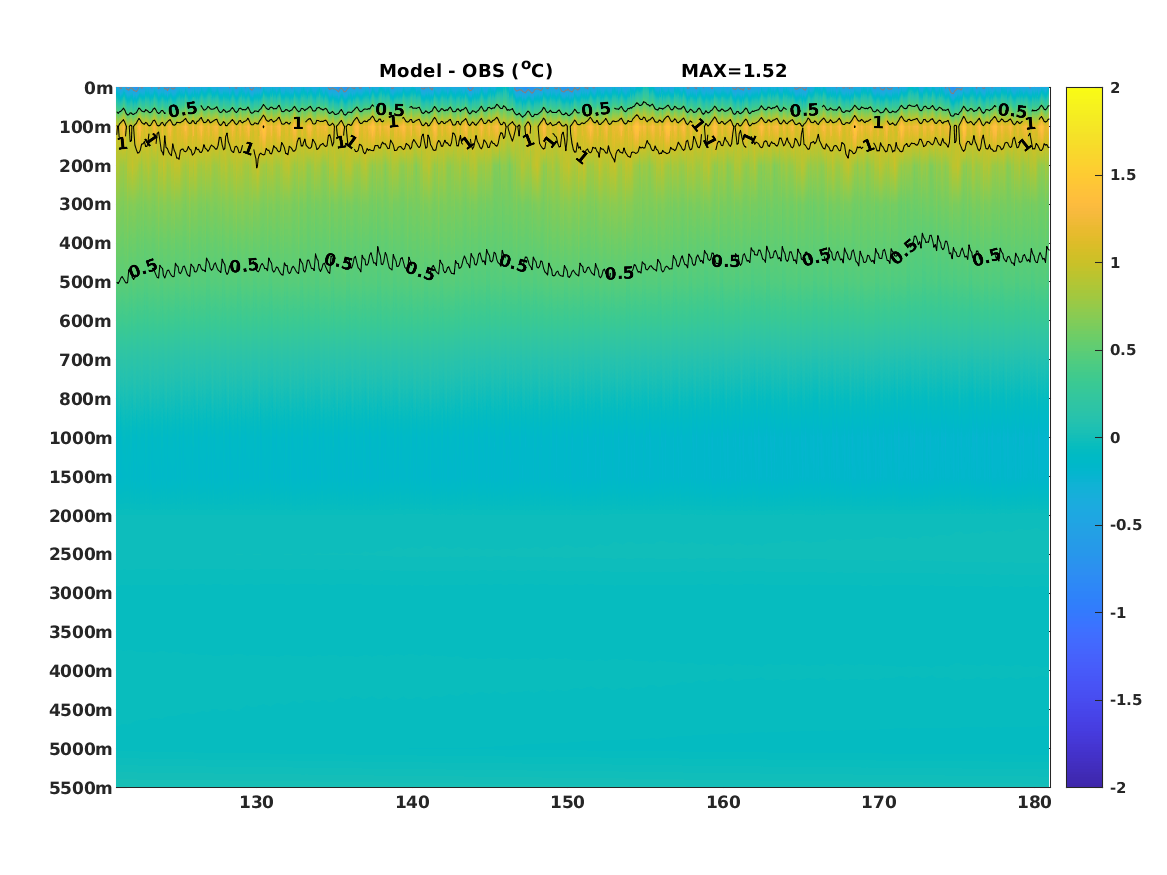Image resolution: width=1167 pixels, height=875 pixels.
Task: Click the '130' longitude tick label
Action: (256, 802)
